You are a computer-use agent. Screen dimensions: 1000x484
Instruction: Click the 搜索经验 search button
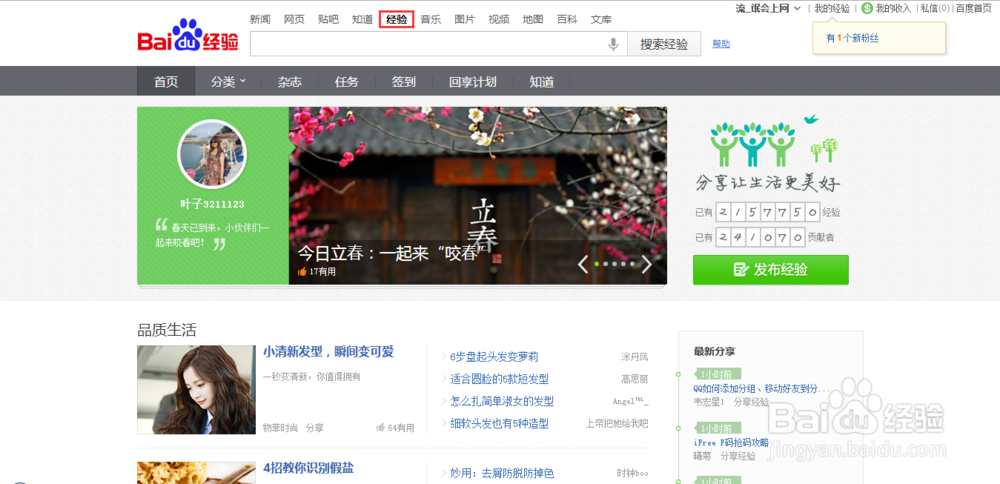[x=664, y=44]
